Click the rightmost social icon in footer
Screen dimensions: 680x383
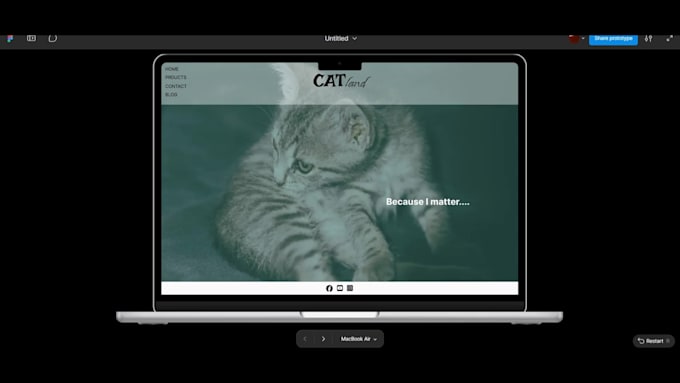350,288
